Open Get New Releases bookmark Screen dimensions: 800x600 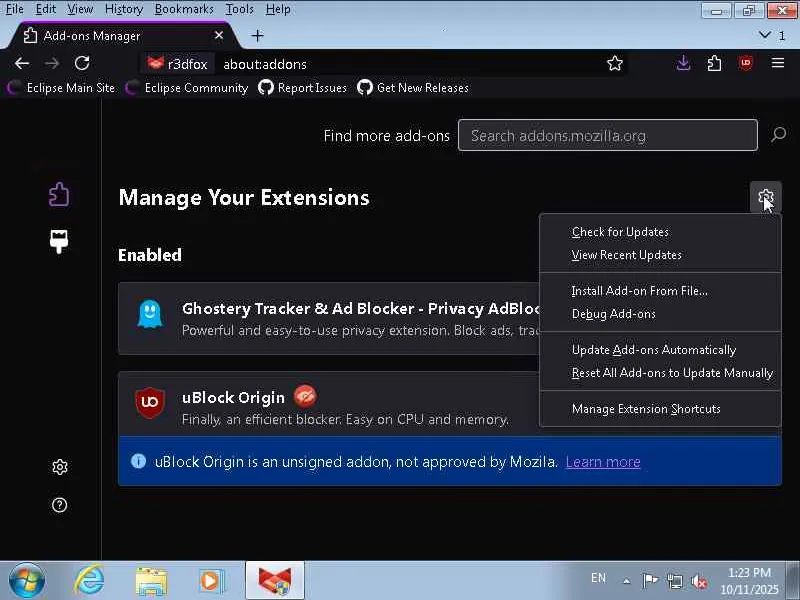pos(413,88)
